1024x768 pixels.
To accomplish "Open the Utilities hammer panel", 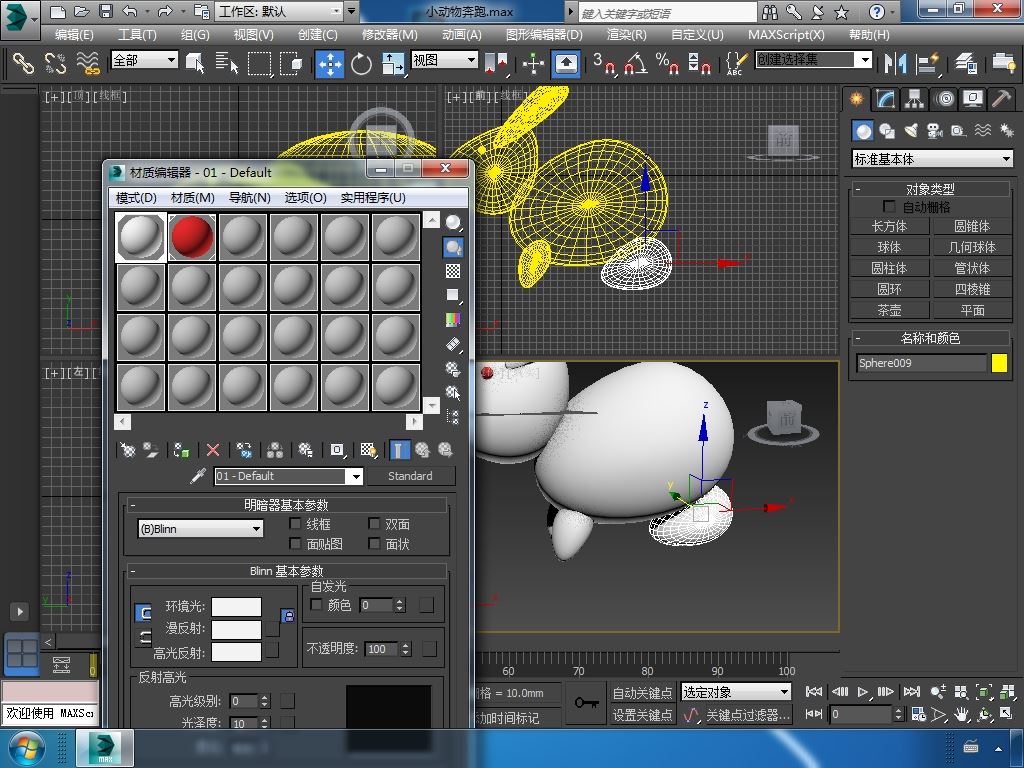I will pyautogui.click(x=1000, y=99).
